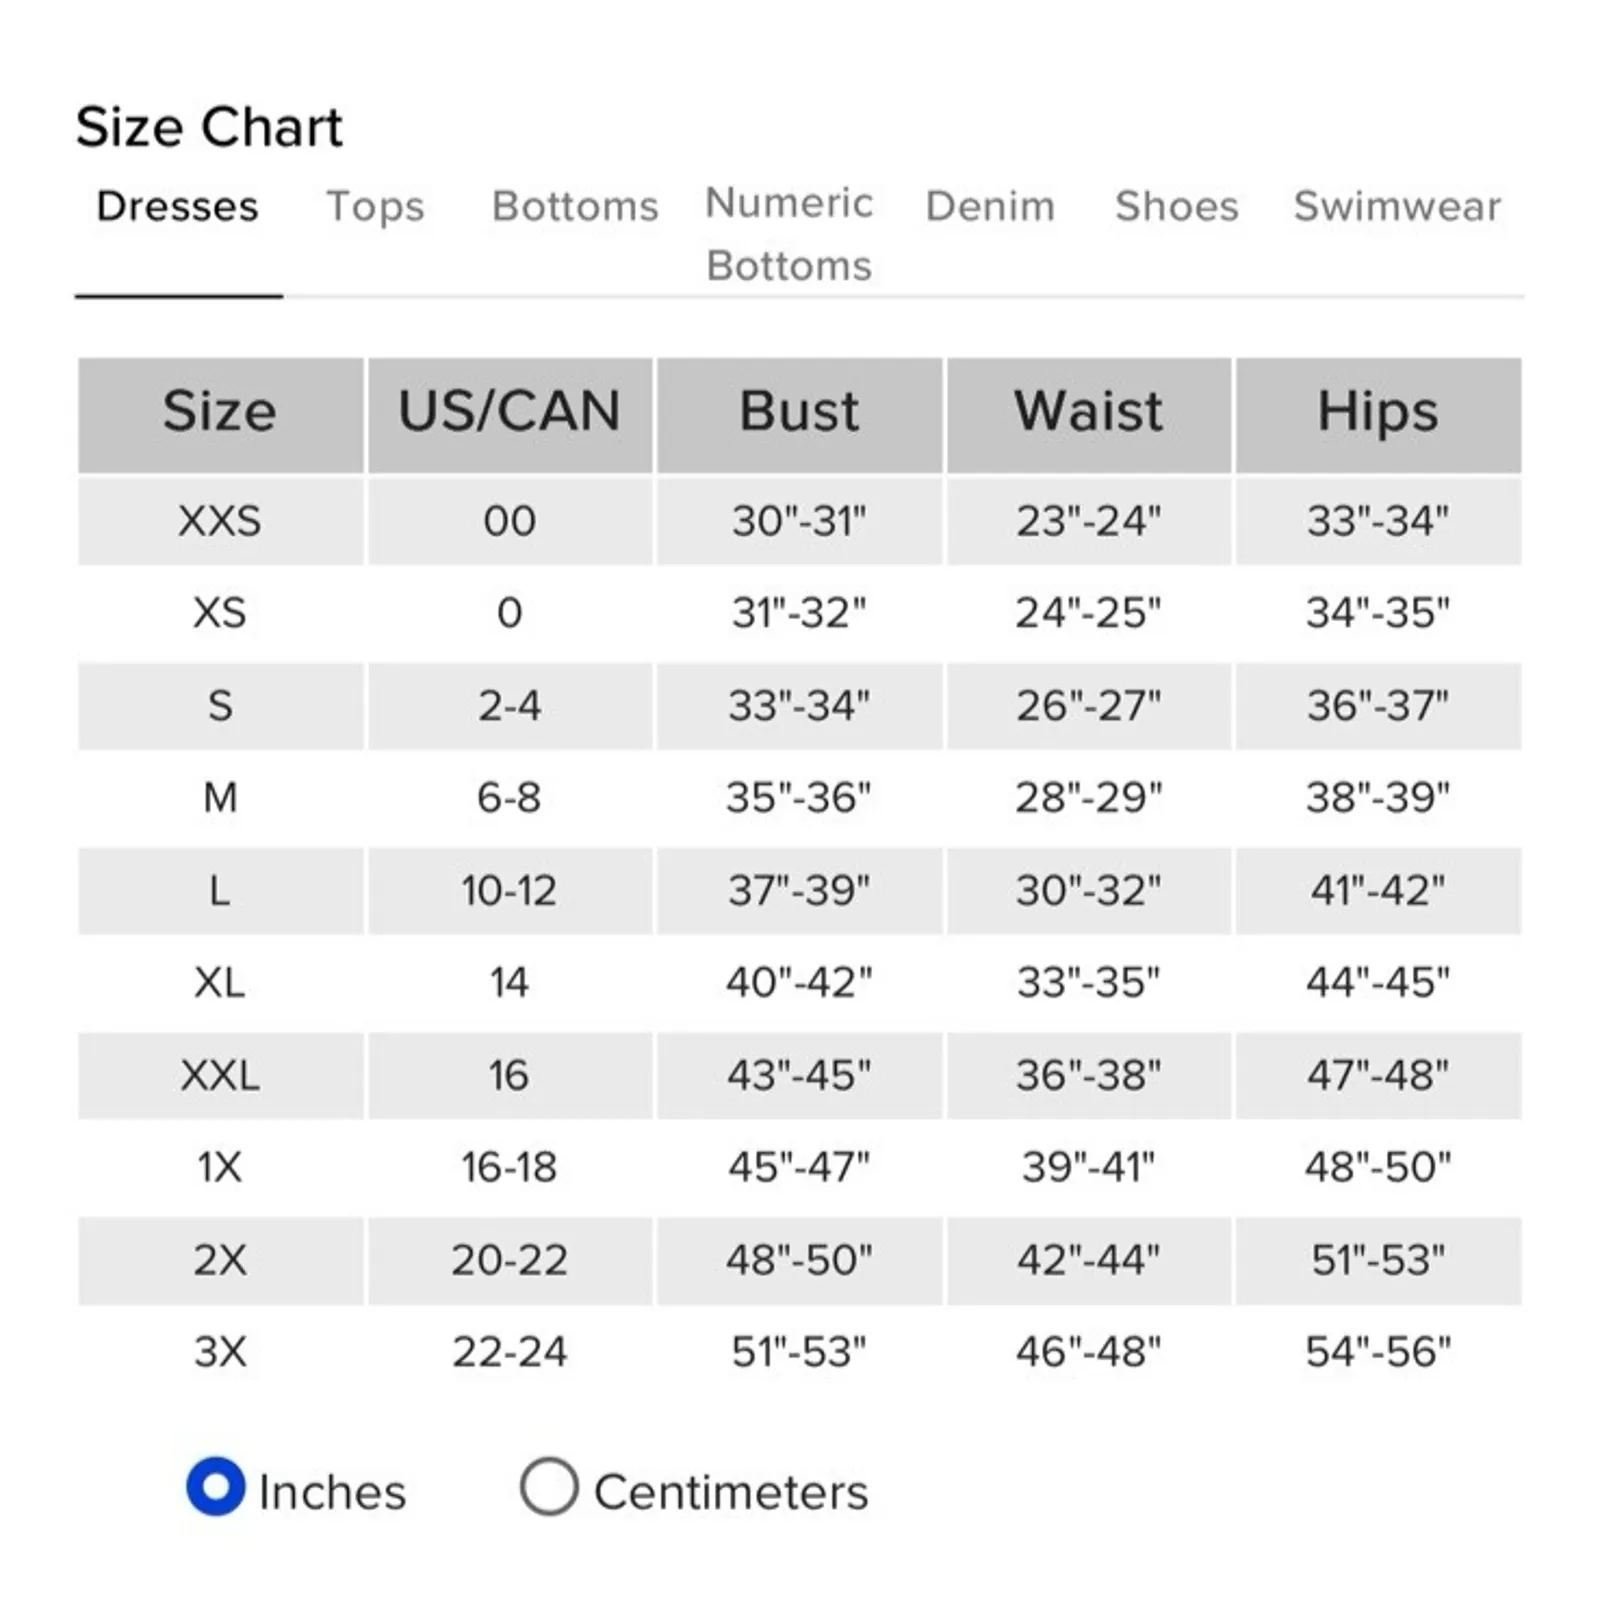Image resolution: width=1600 pixels, height=1600 pixels.
Task: Select the XL size row label
Action: 220,983
